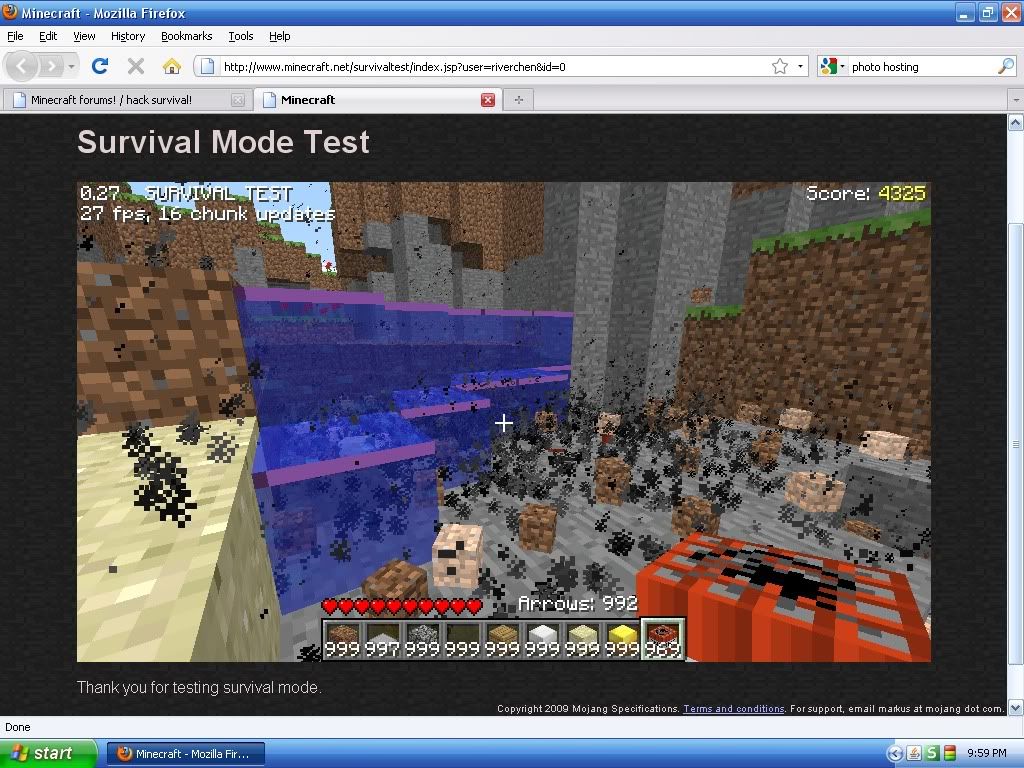The height and width of the screenshot is (768, 1024).
Task: Go to the home page icon
Action: click(172, 66)
